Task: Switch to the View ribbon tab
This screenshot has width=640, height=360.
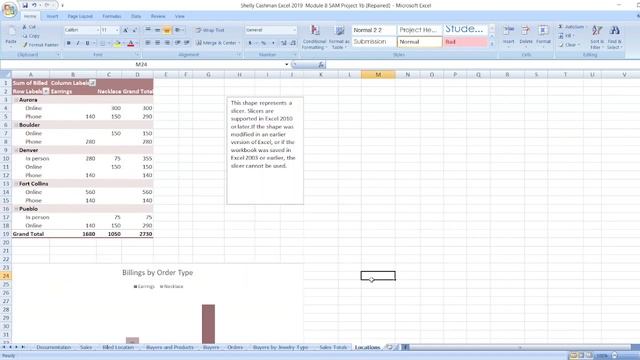Action: pyautogui.click(x=180, y=16)
